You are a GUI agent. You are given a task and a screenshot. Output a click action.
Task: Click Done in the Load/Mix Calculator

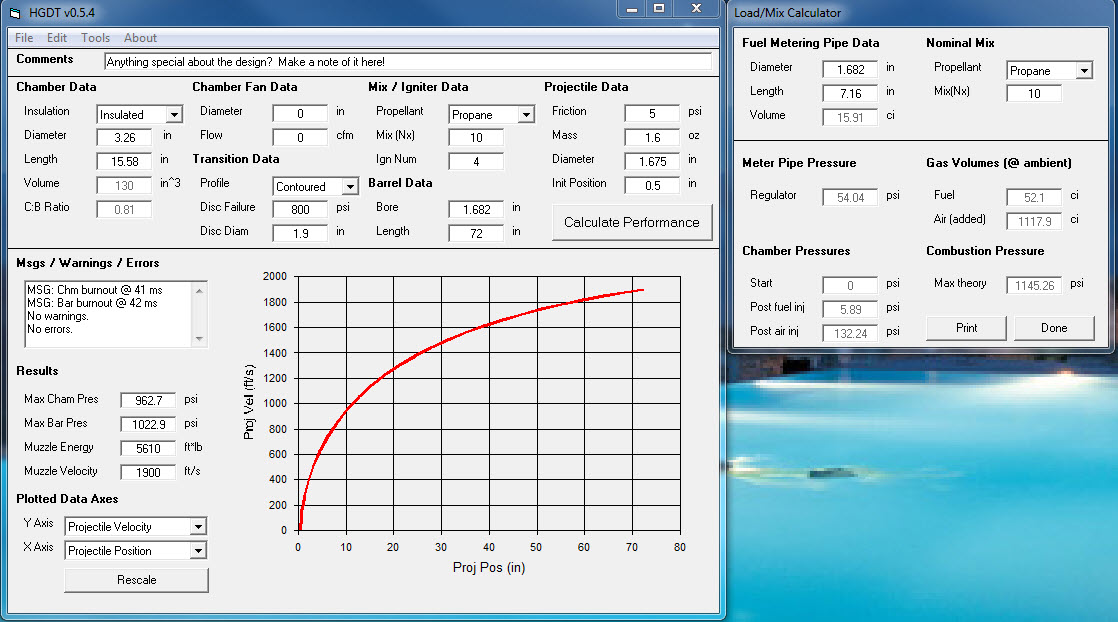point(1054,328)
